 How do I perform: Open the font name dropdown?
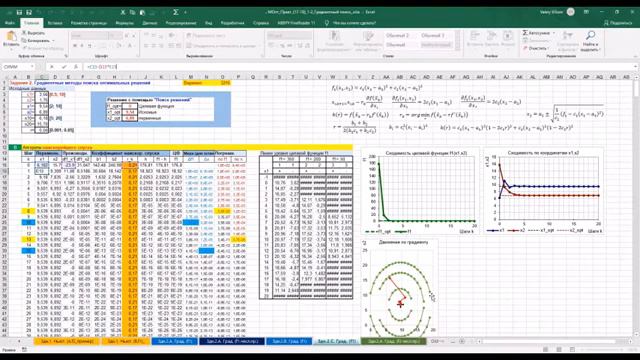click(x=105, y=36)
